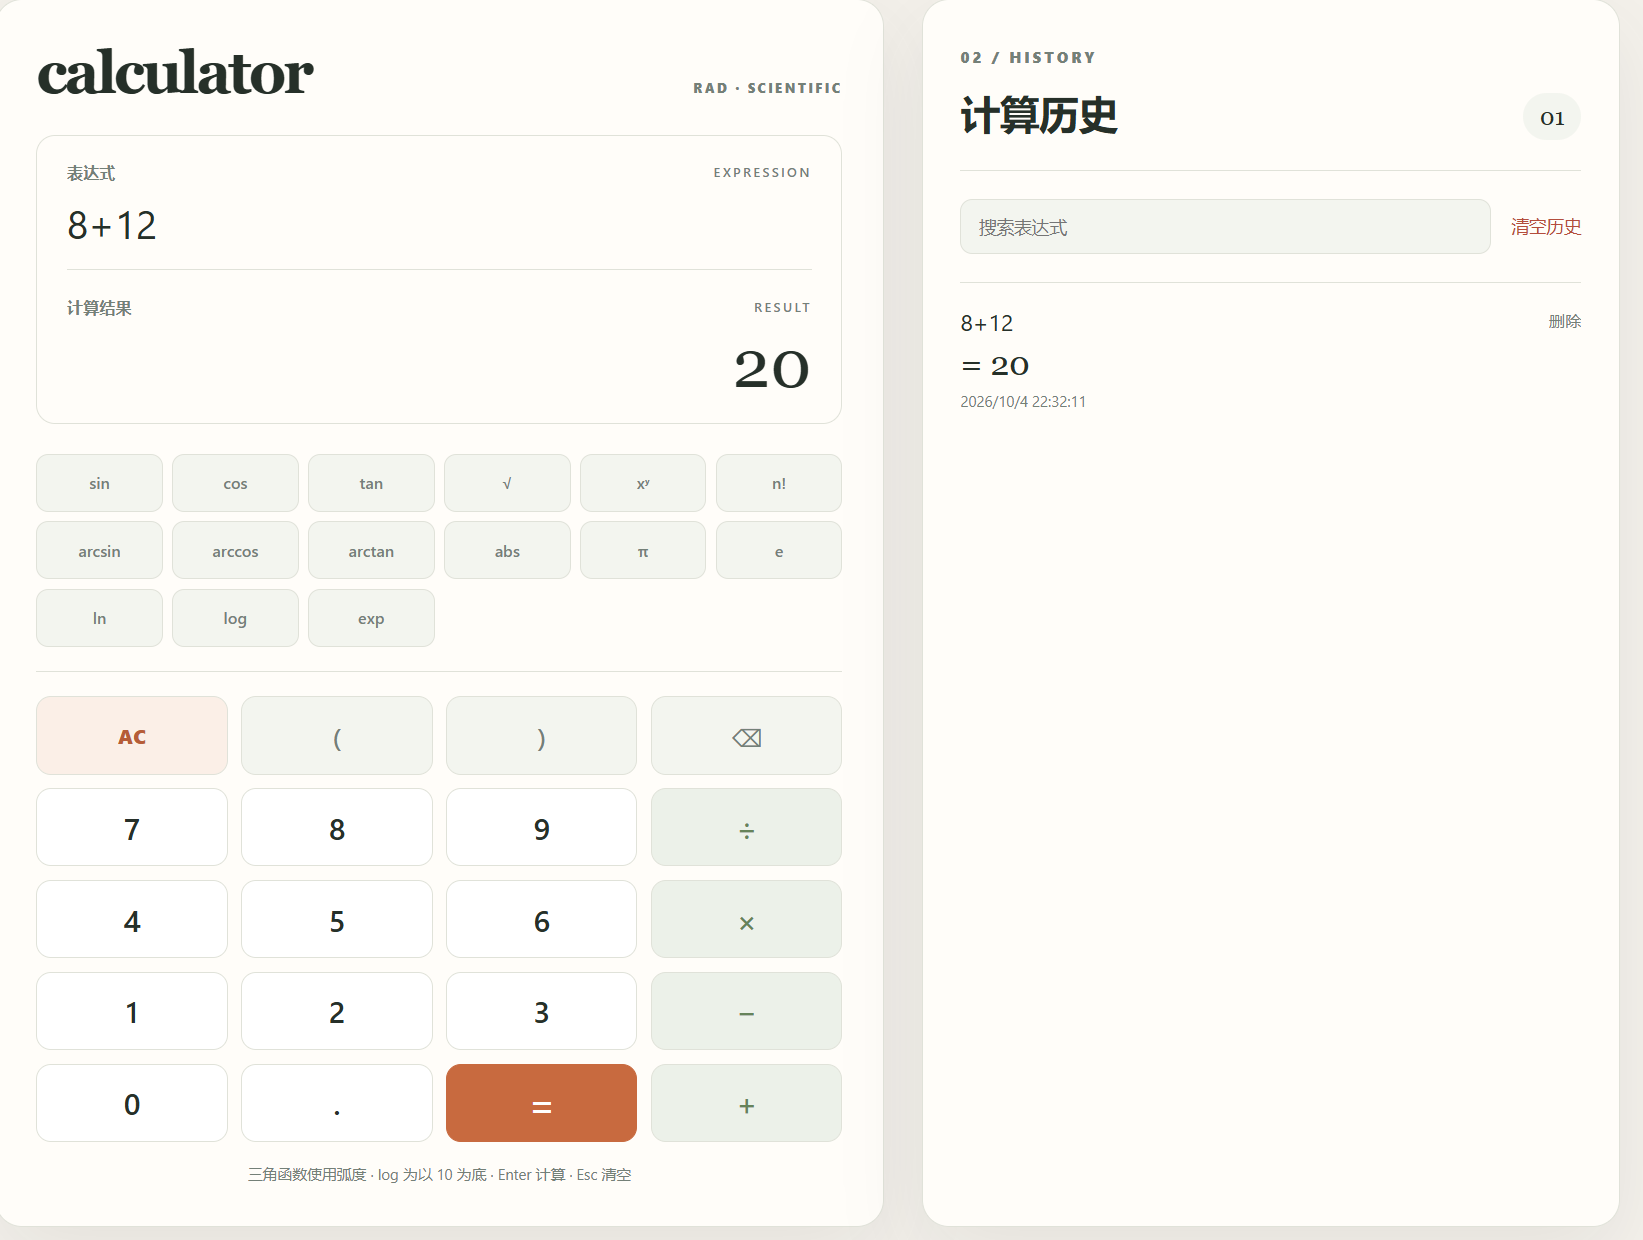Click the open parenthesis key
Viewport: 1643px width, 1240px height.
337,736
